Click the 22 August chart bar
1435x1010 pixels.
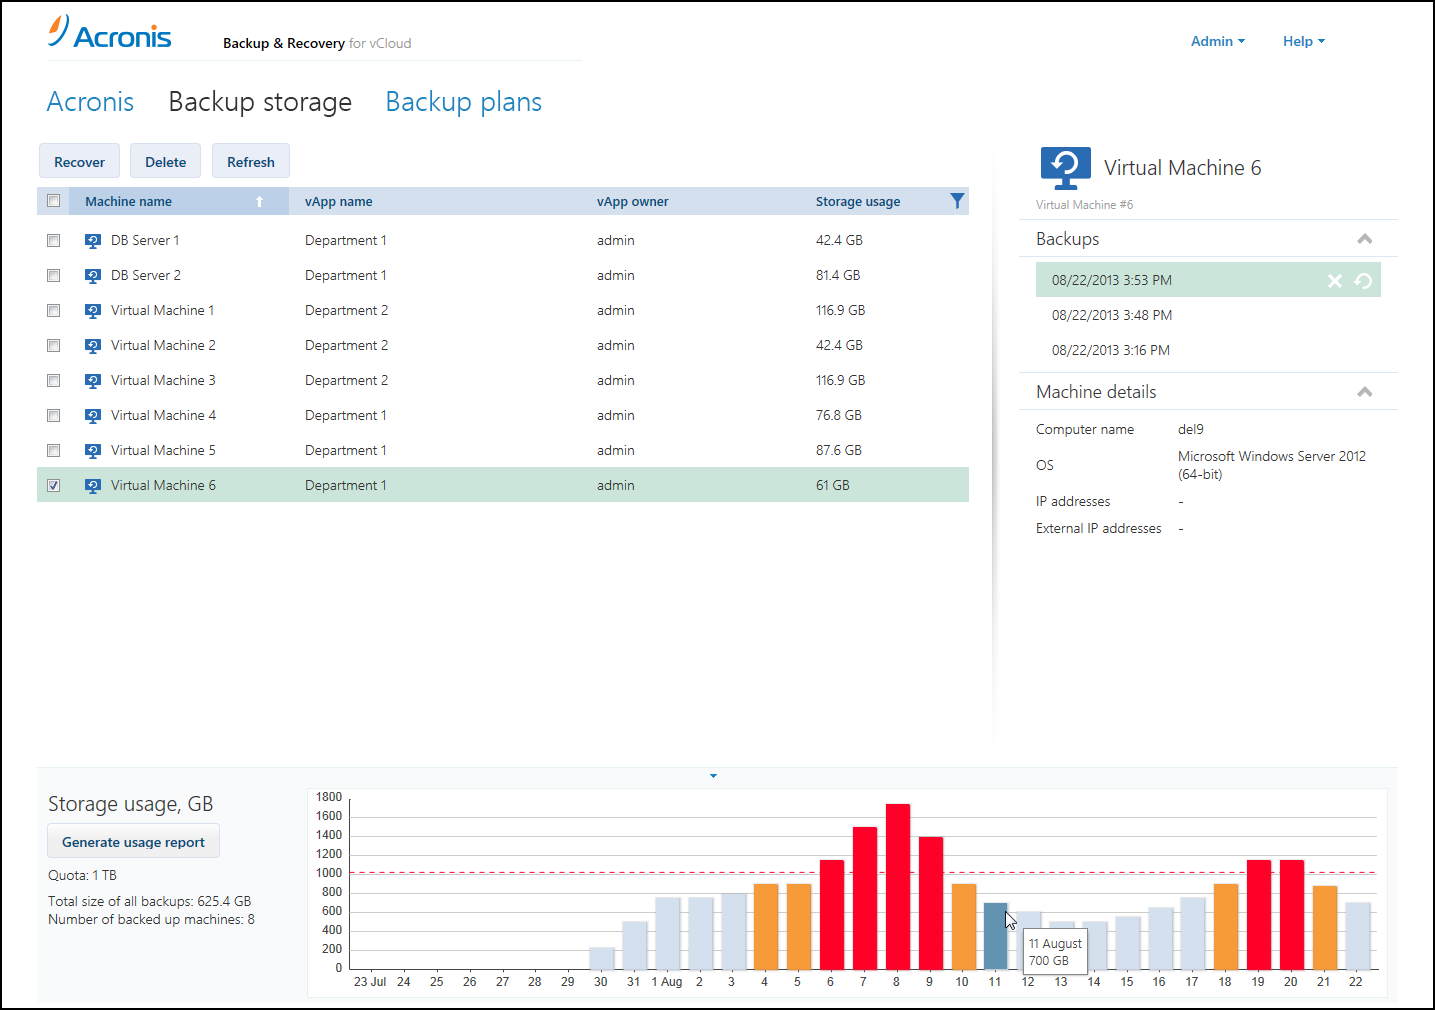coord(1358,936)
